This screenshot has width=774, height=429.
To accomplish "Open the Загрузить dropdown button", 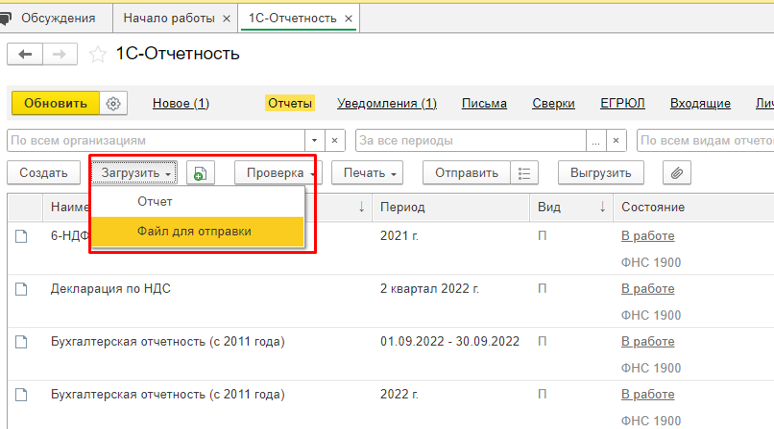I will 134,173.
